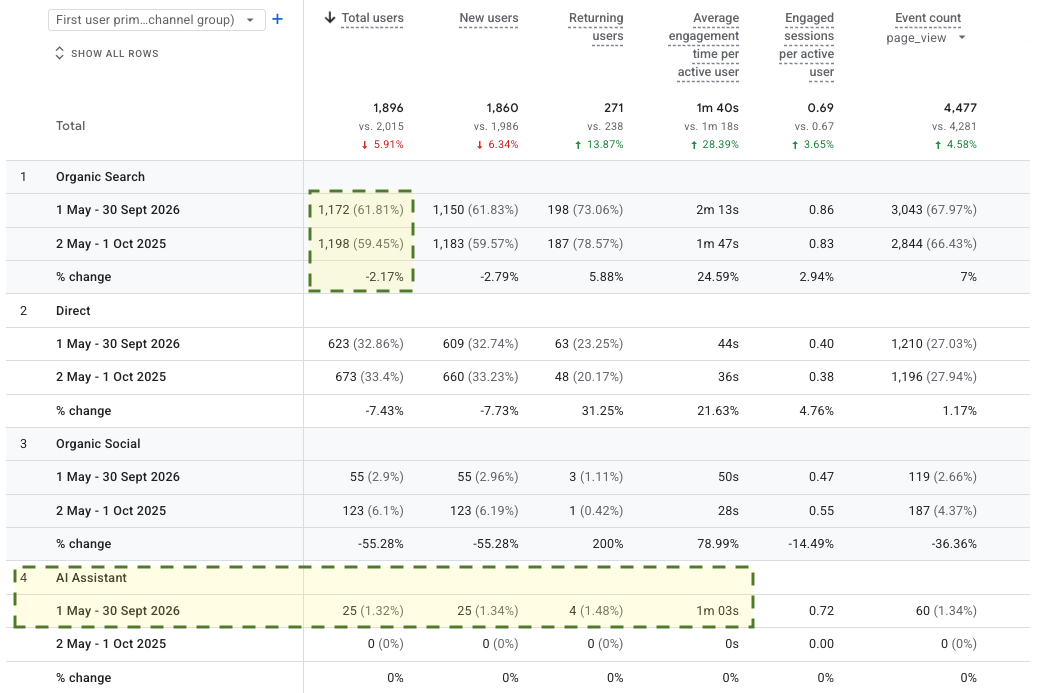
Task: Click Organic Social 2025 total users 123 (6.1%)
Action: (x=373, y=510)
